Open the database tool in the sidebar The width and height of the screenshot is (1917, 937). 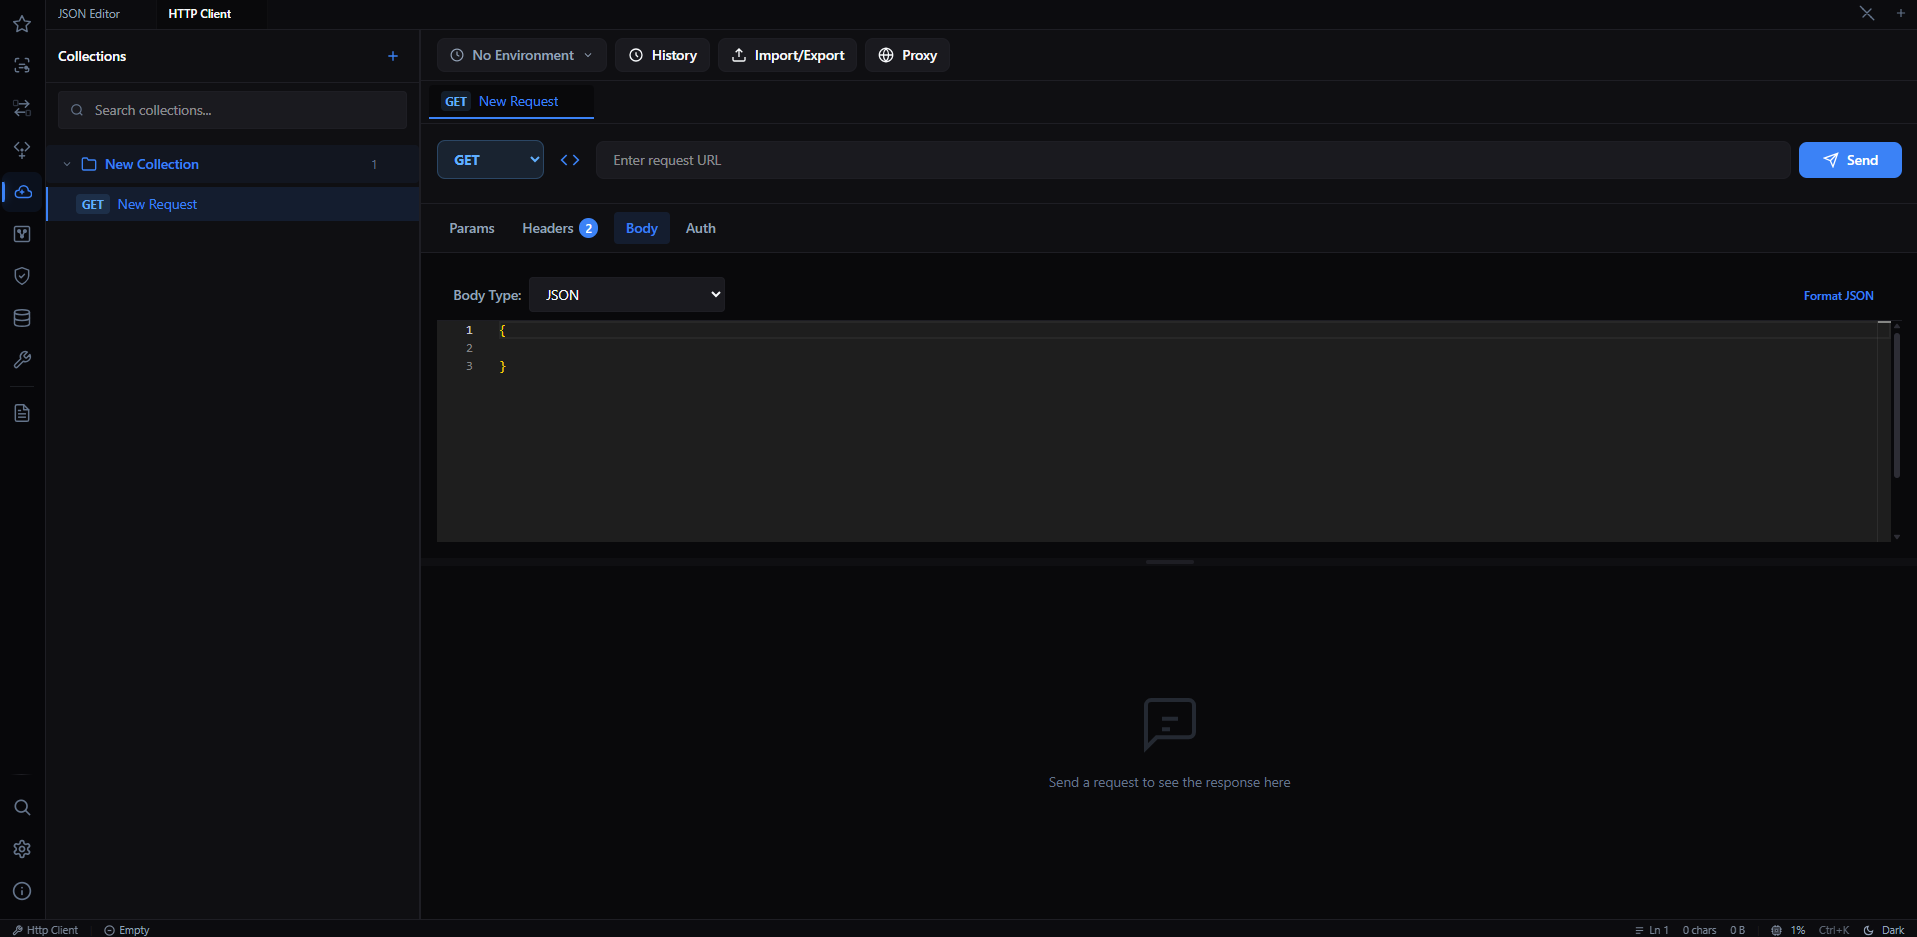click(21, 318)
